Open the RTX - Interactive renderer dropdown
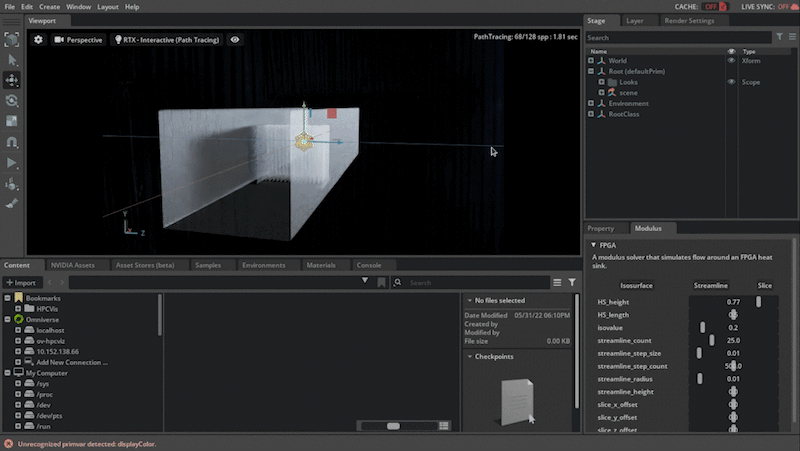800x451 pixels. point(168,40)
